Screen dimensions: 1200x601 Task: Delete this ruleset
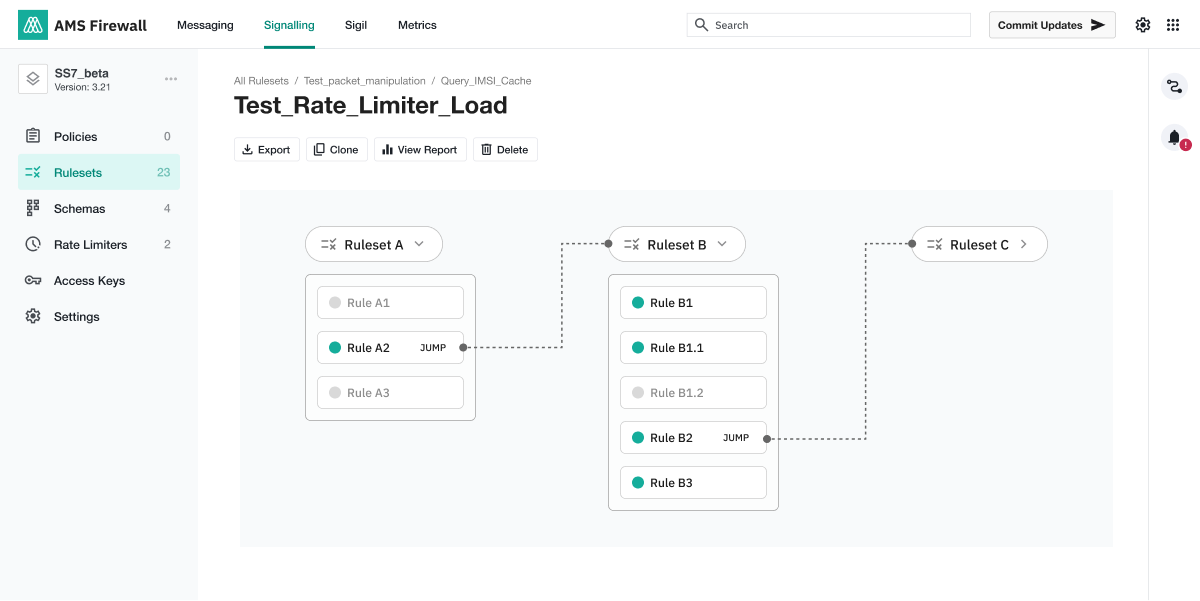pos(505,149)
